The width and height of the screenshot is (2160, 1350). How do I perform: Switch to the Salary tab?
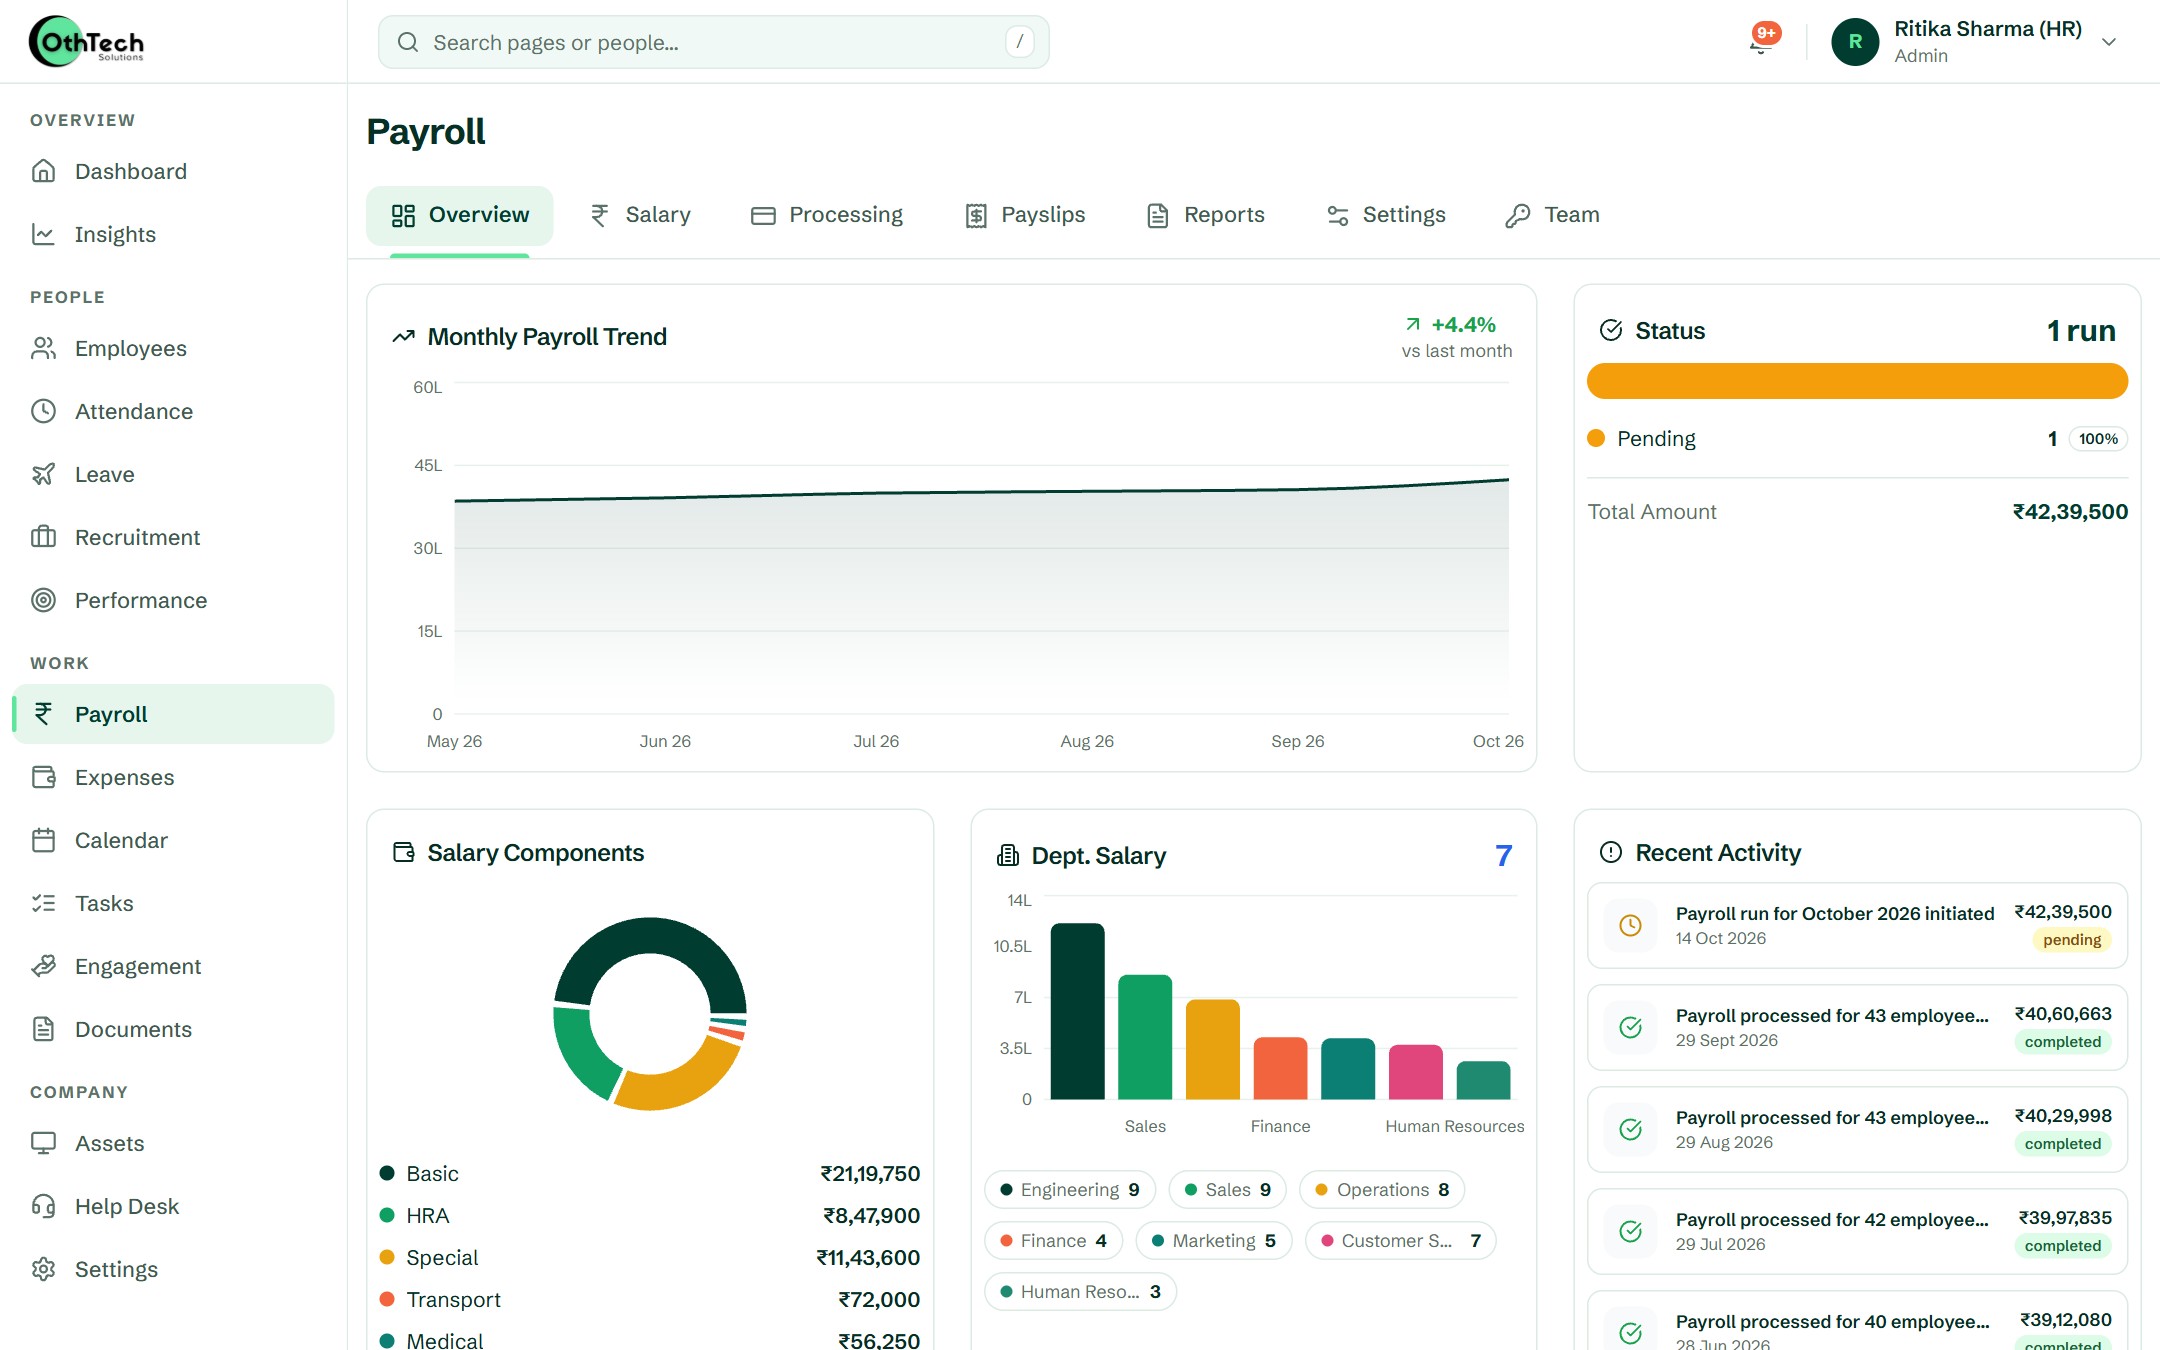(x=640, y=215)
